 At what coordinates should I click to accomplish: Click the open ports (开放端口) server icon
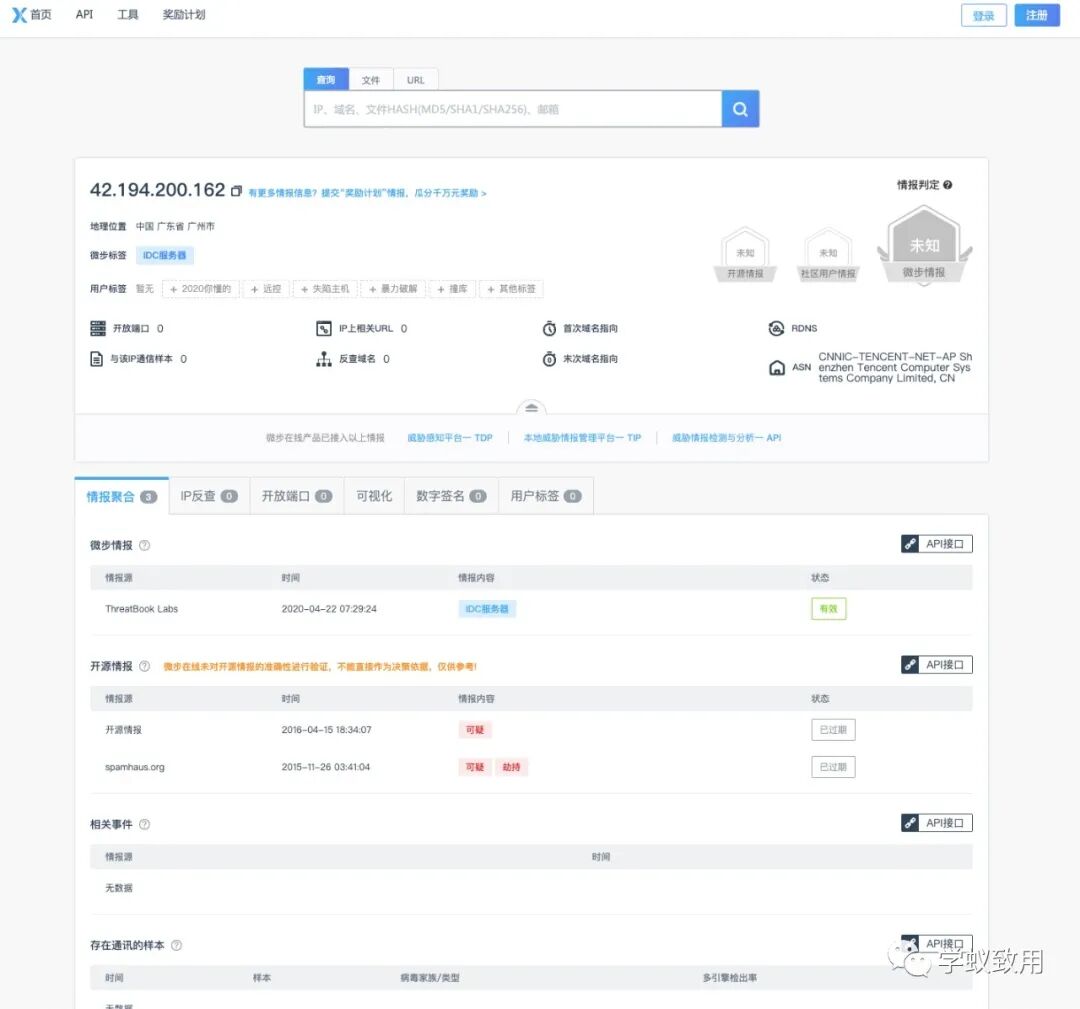pyautogui.click(x=98, y=328)
